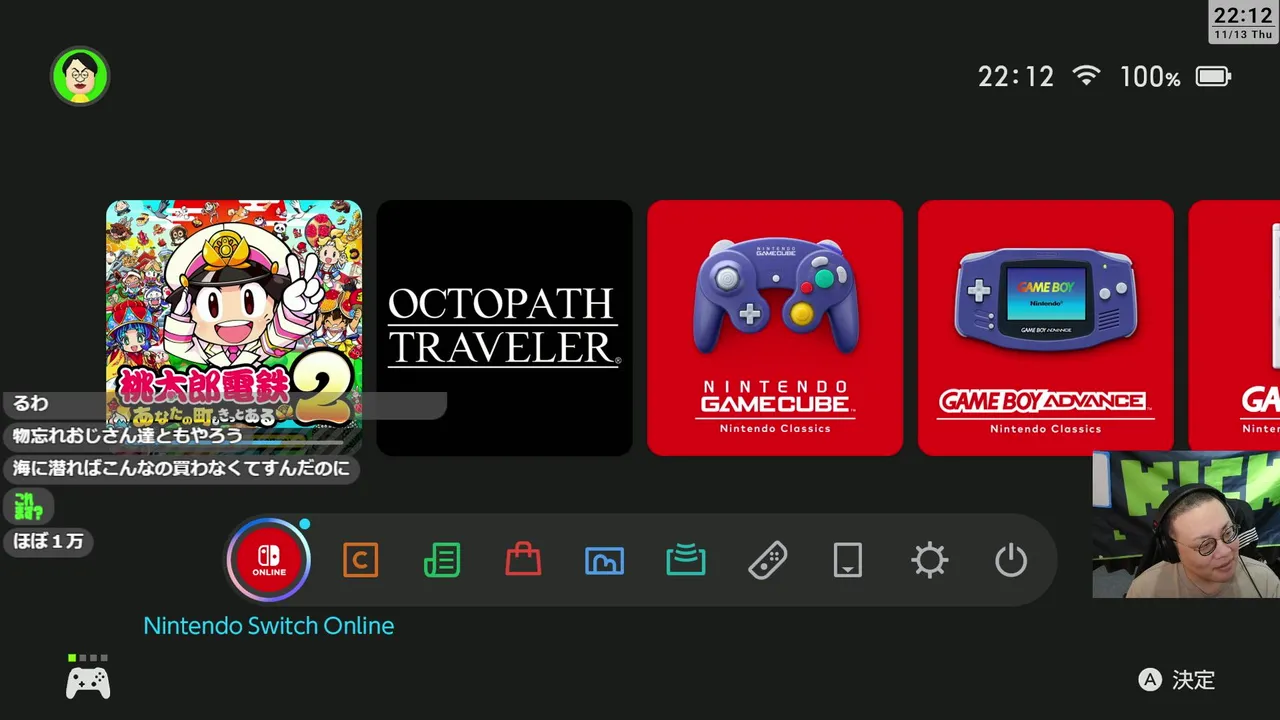Click chat message 海に潜ればこんなの買わなくてすんだのに
This screenshot has width=1280, height=720.
pyautogui.click(x=181, y=468)
